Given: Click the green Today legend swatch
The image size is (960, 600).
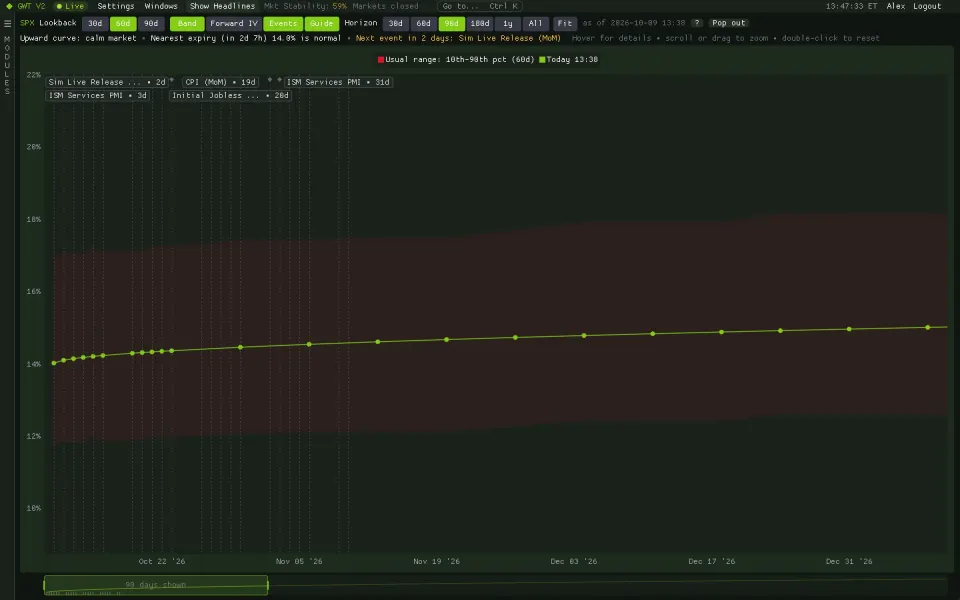Looking at the screenshot, I should tap(542, 59).
